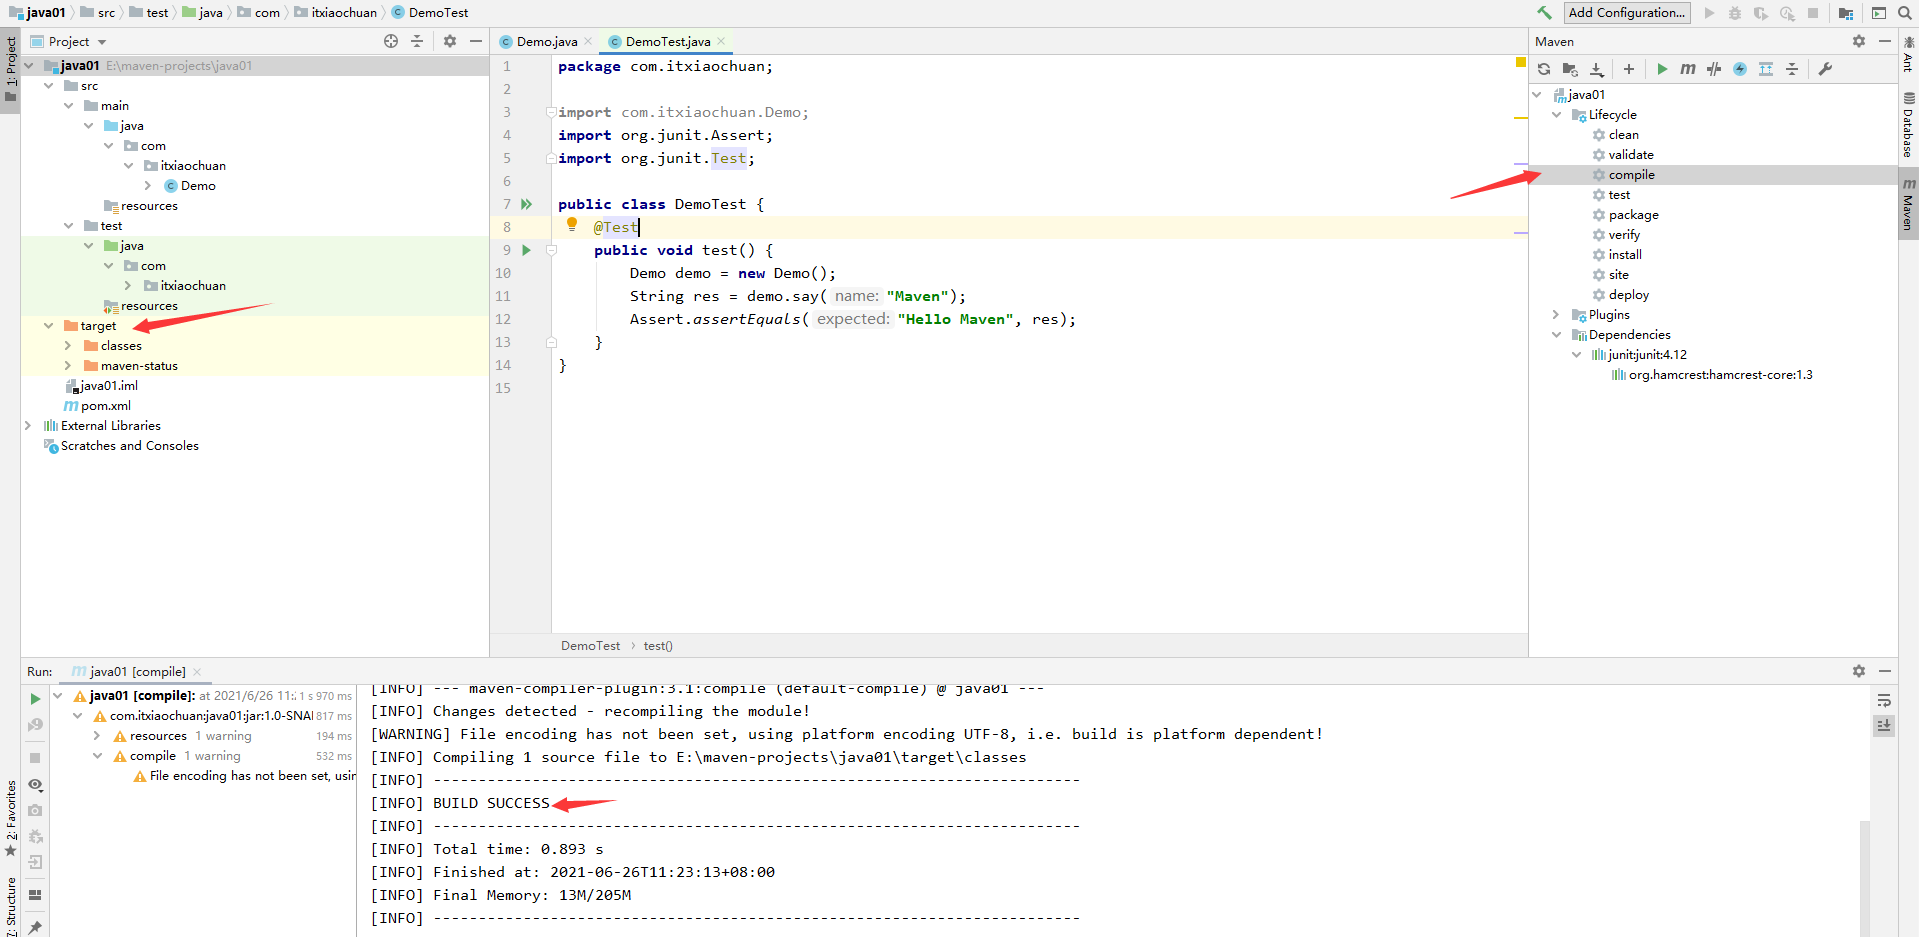The height and width of the screenshot is (937, 1919).
Task: Toggle scroll to end in console
Action: coord(1884,726)
